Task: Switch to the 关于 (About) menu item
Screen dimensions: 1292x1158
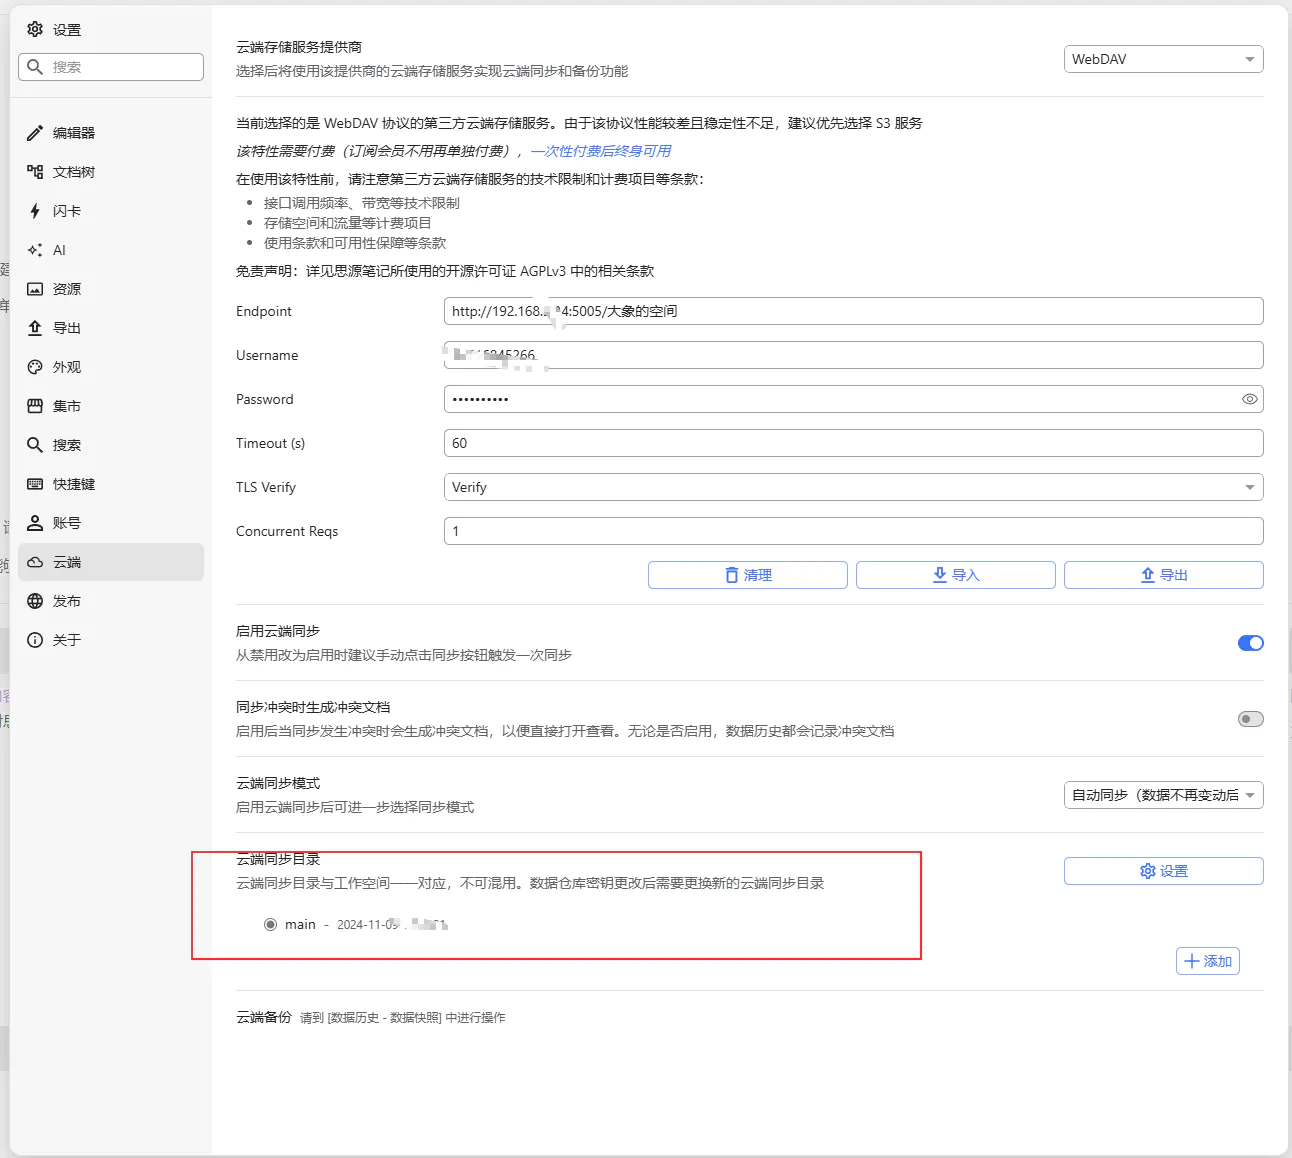Action: [x=66, y=640]
